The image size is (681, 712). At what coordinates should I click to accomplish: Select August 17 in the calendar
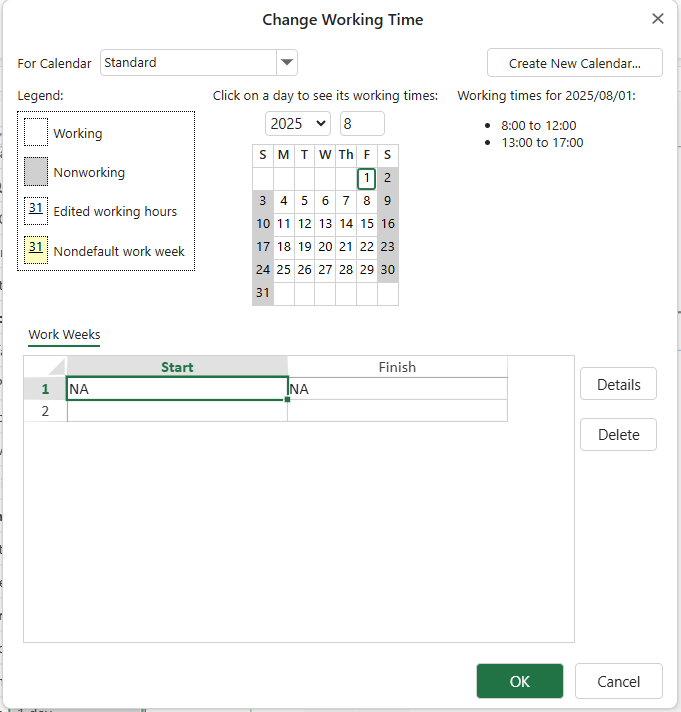(x=263, y=247)
